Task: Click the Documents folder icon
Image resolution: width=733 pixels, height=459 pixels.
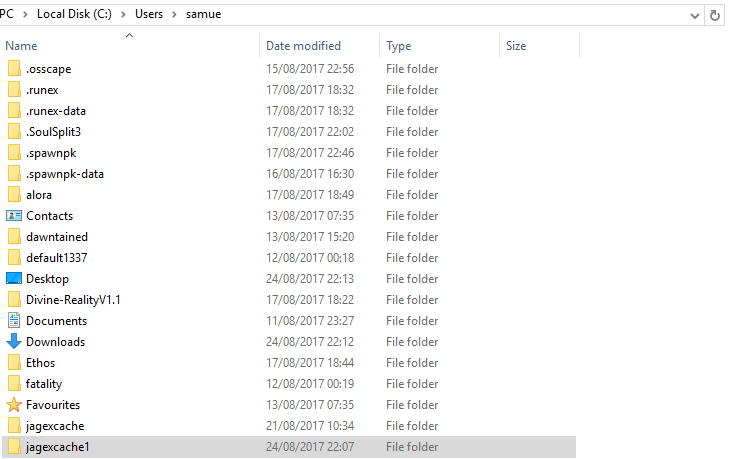Action: pos(14,321)
